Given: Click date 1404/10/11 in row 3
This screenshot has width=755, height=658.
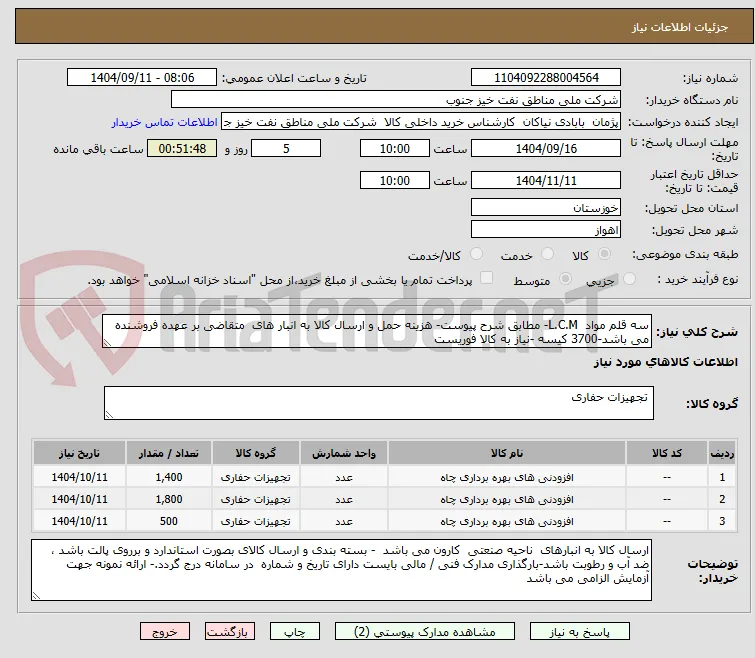Looking at the screenshot, I should pos(79,521).
